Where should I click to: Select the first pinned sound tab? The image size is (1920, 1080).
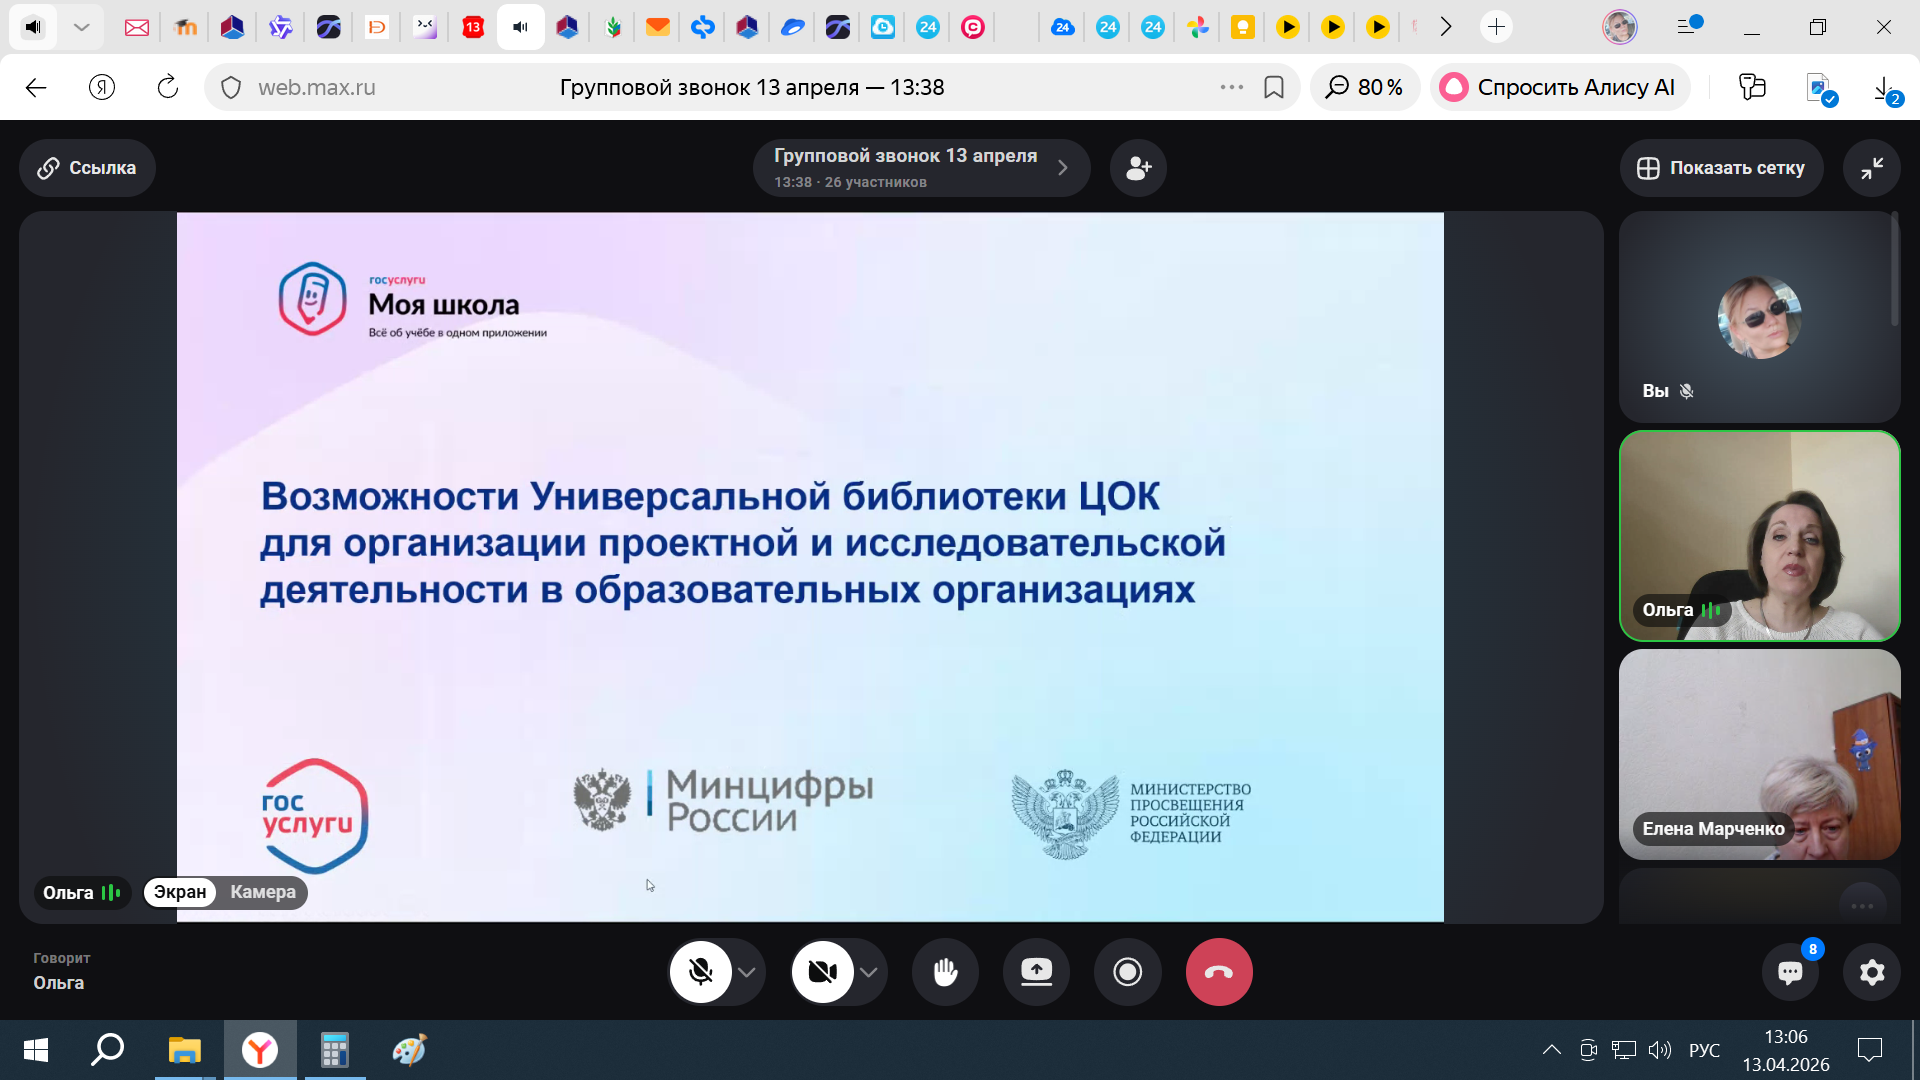(34, 27)
